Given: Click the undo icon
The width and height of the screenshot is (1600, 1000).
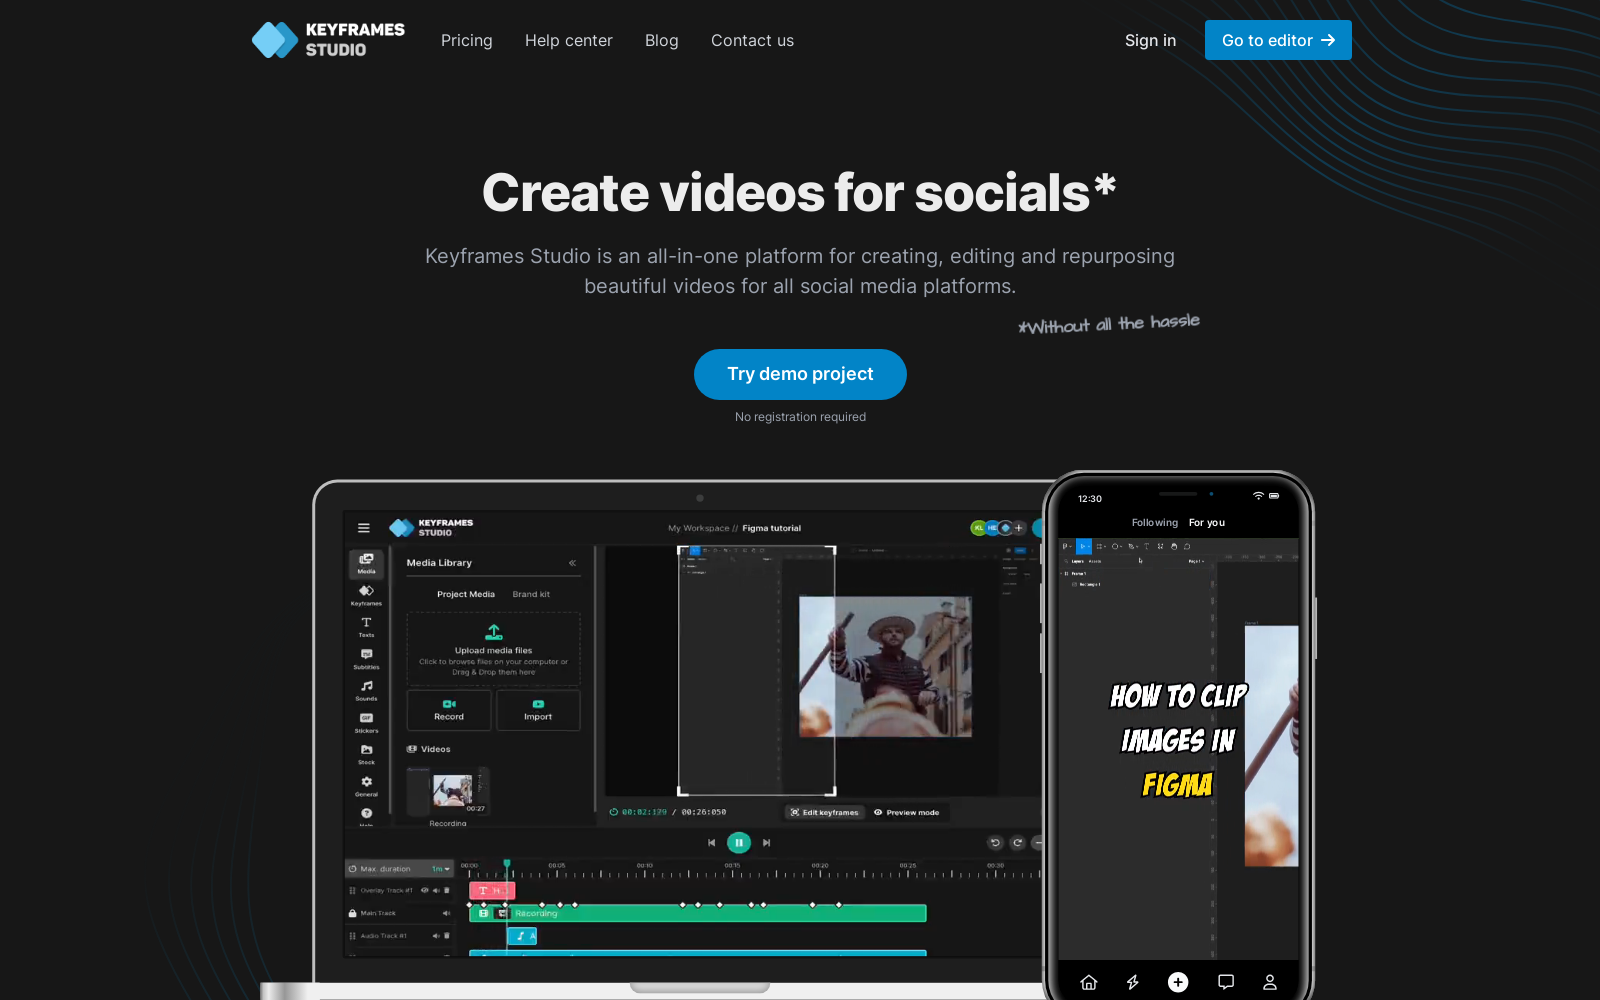Looking at the screenshot, I should click(995, 843).
